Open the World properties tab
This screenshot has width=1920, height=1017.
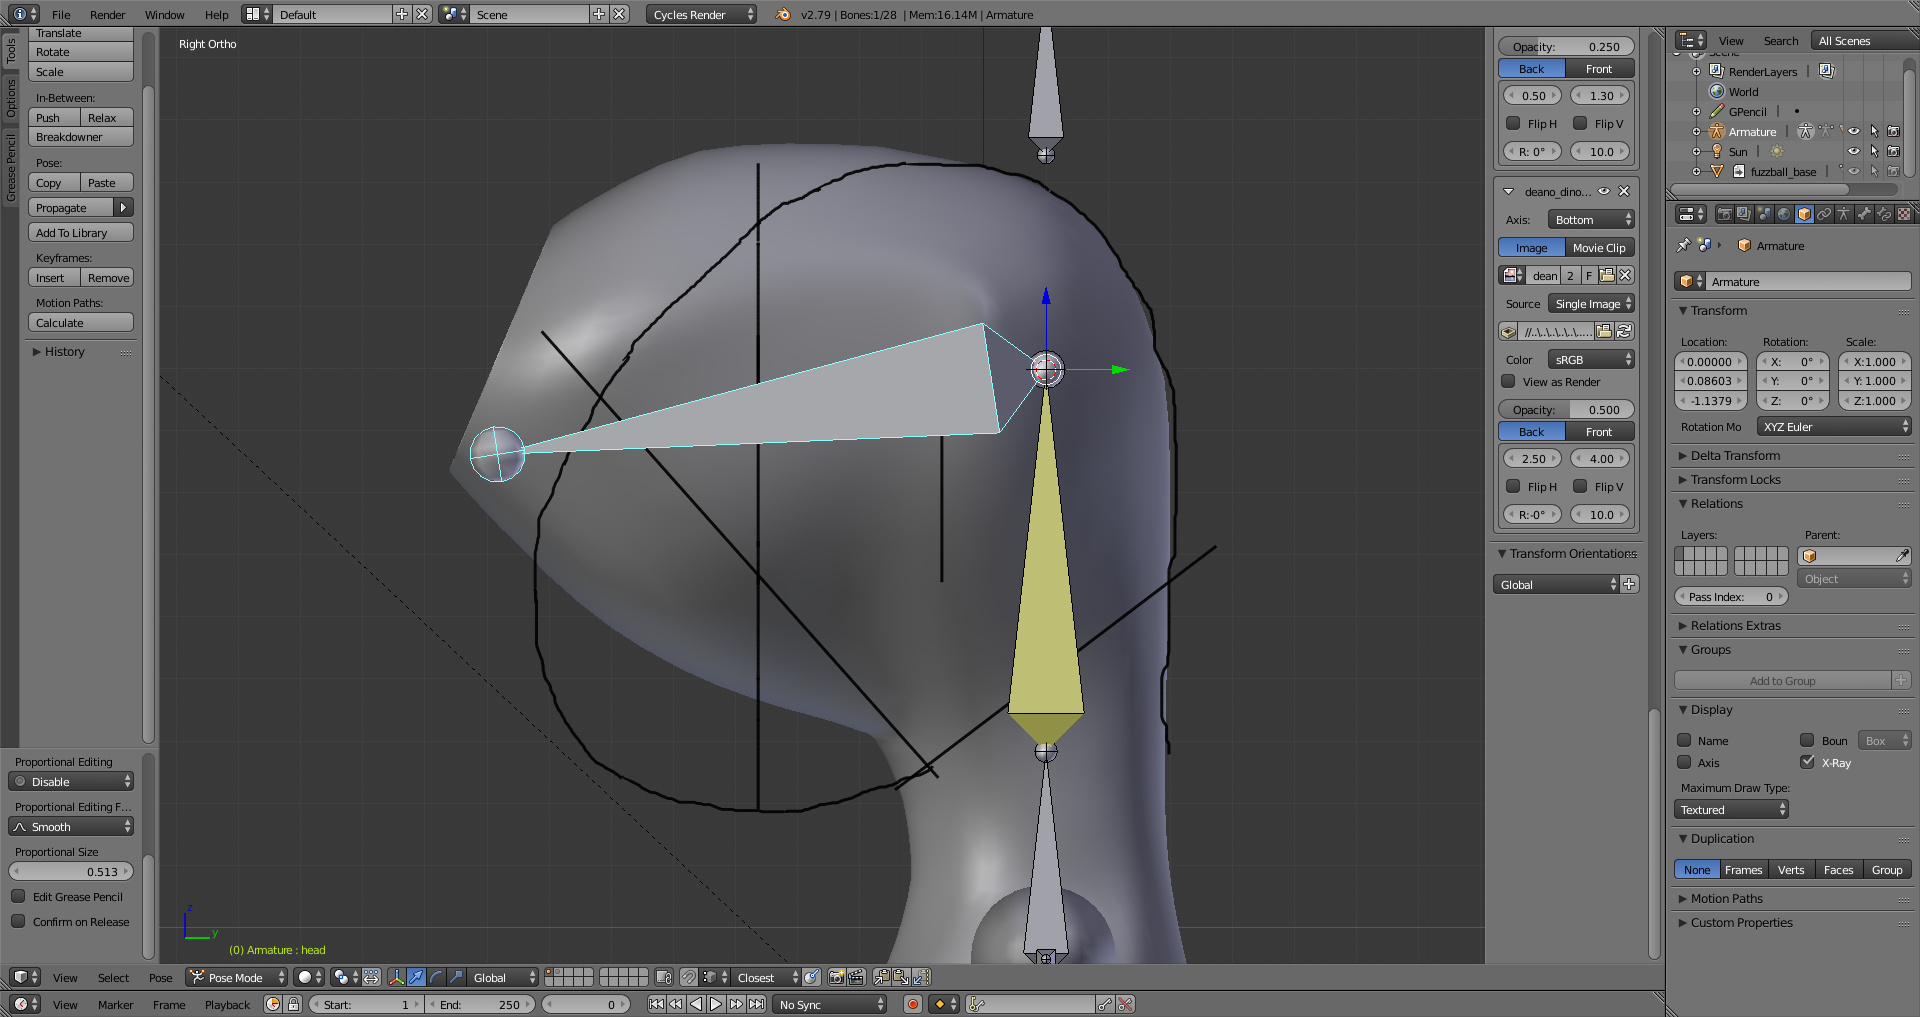pos(1784,214)
